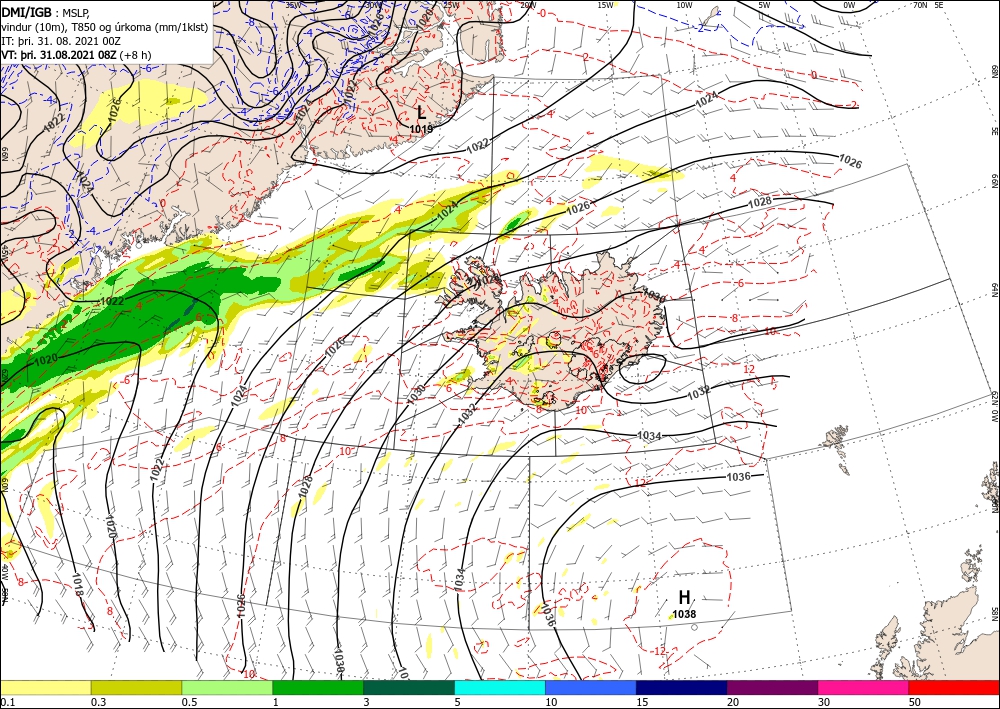This screenshot has width=1000, height=709.
Task: Click the olive 0.3–0.5 legend swatch
Action: coord(136,687)
